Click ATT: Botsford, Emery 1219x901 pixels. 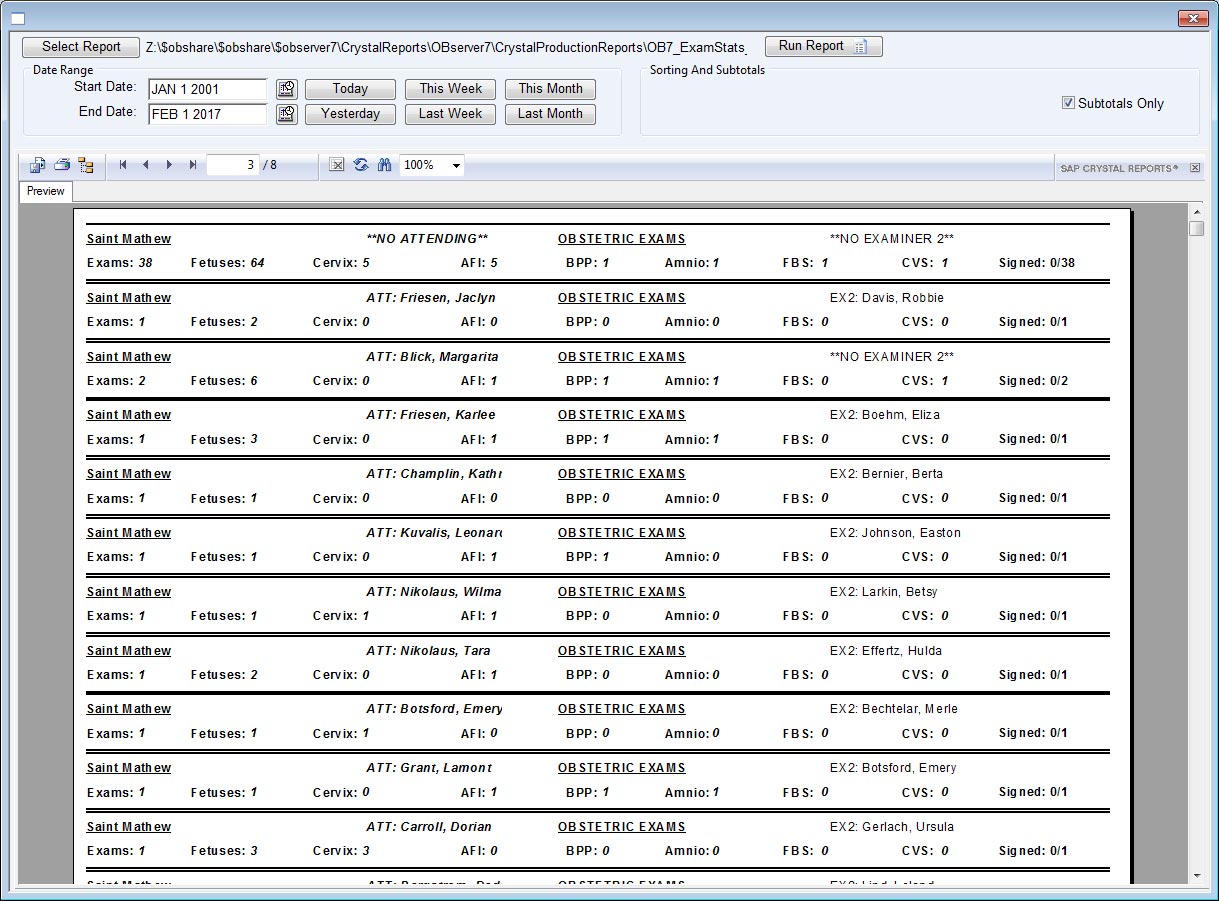click(434, 709)
